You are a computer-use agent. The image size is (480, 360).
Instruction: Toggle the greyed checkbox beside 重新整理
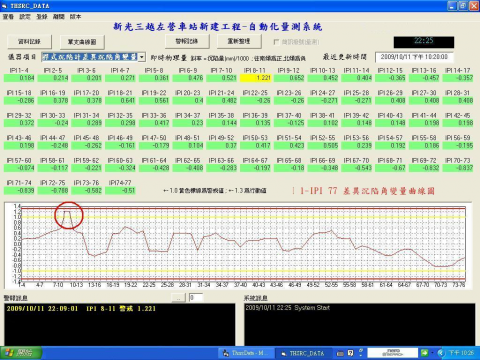276,42
